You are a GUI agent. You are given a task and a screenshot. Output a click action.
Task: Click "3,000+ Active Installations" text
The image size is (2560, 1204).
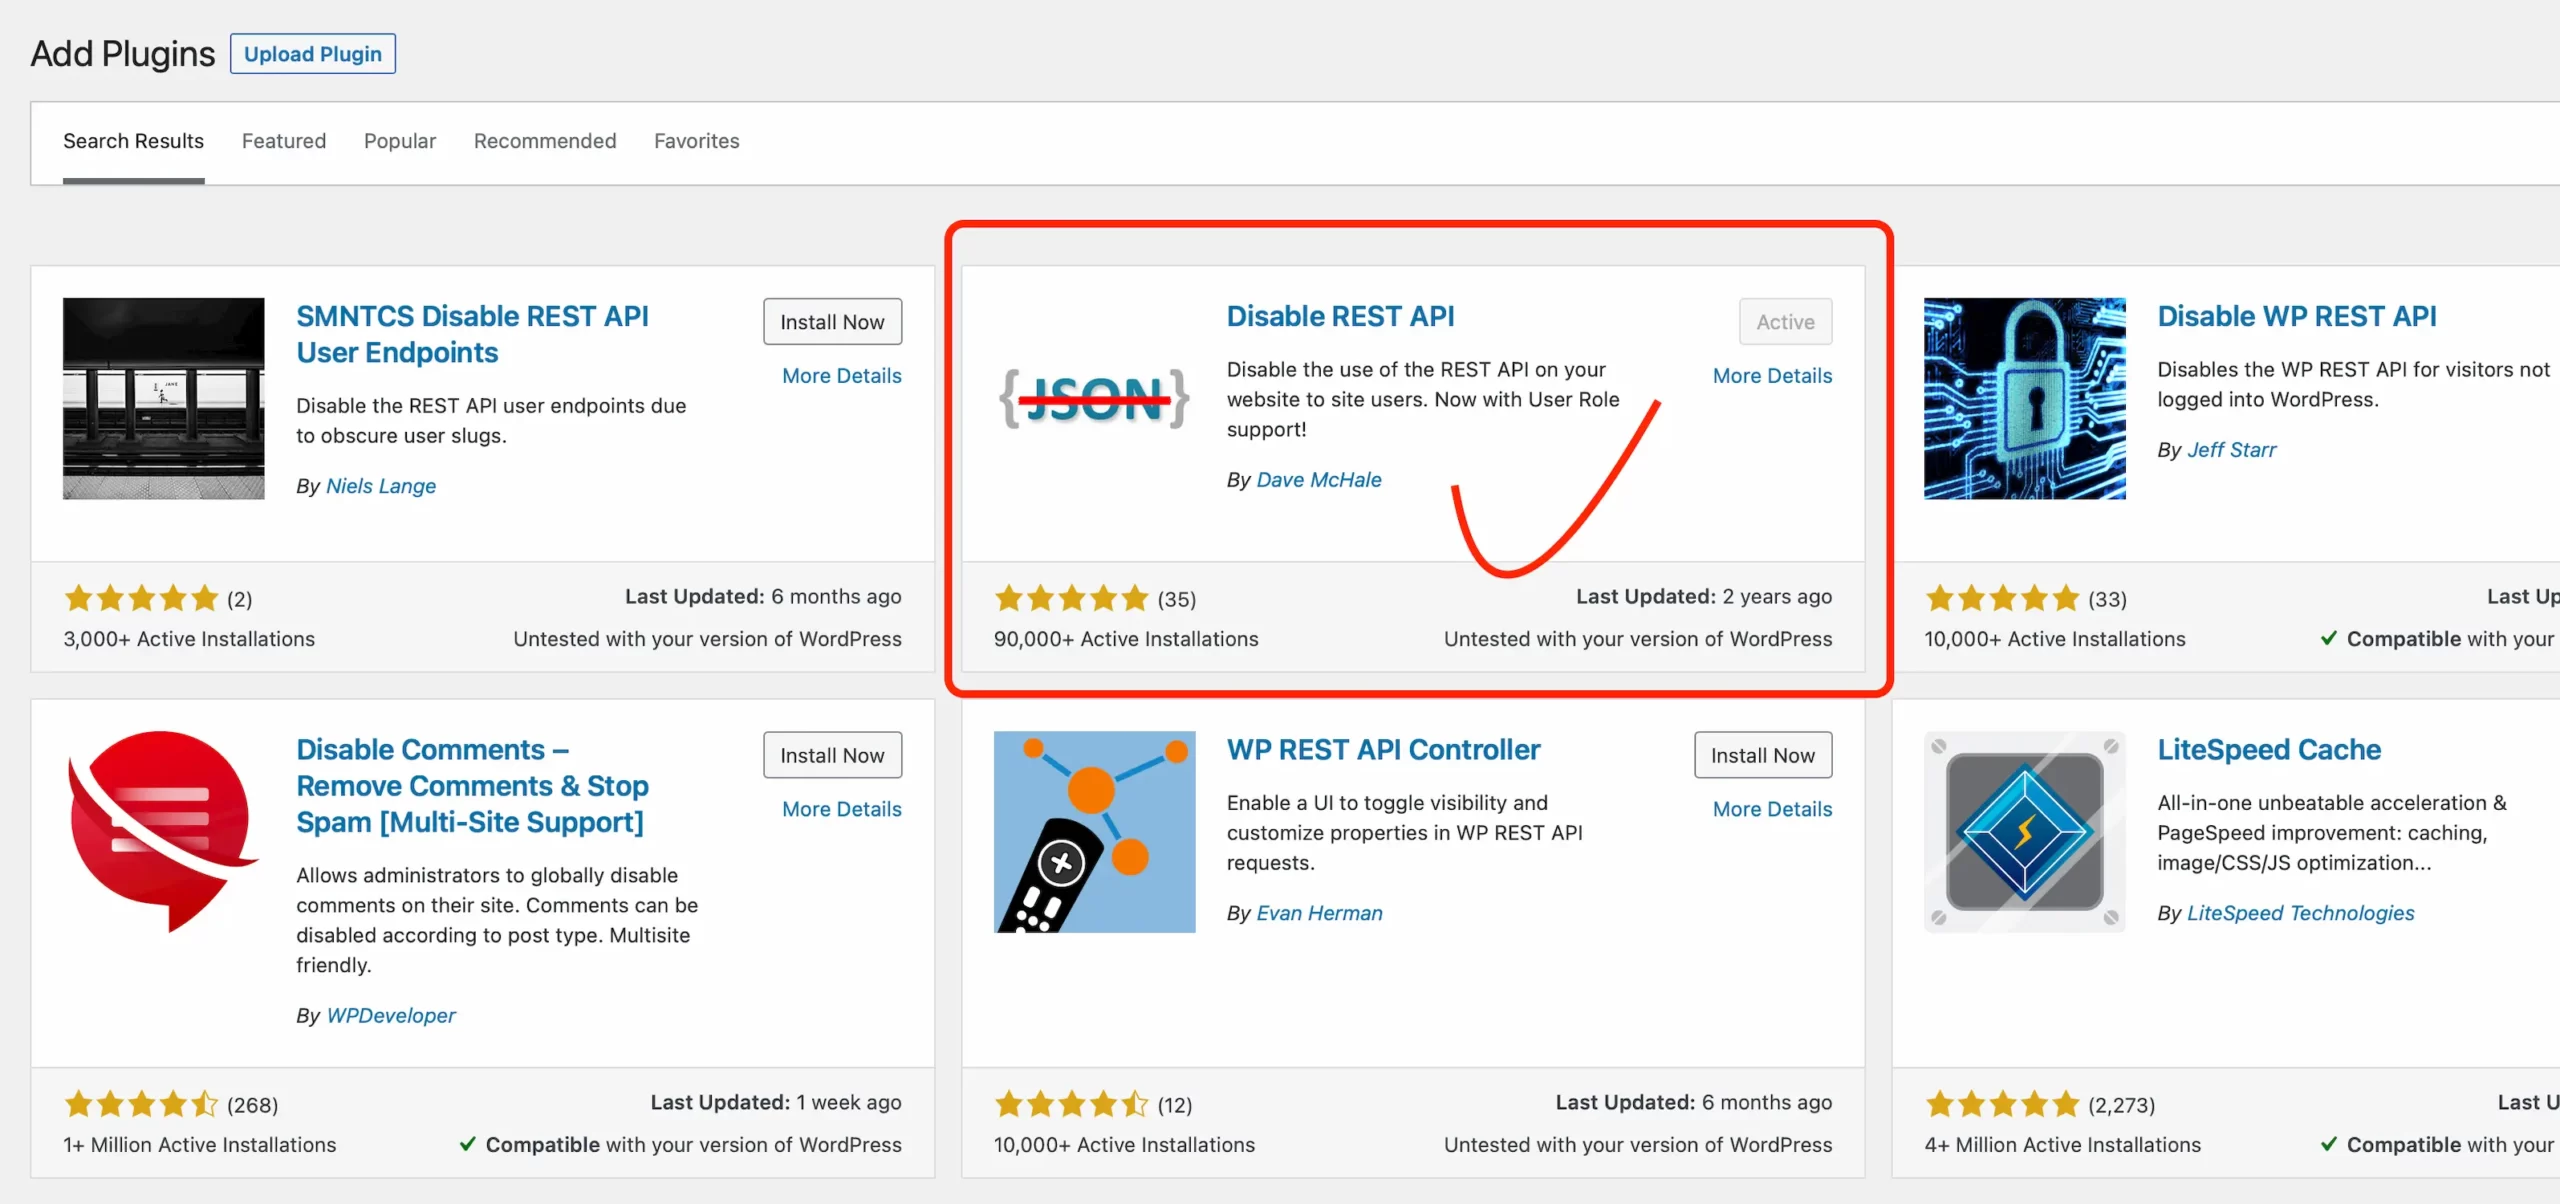(x=189, y=639)
